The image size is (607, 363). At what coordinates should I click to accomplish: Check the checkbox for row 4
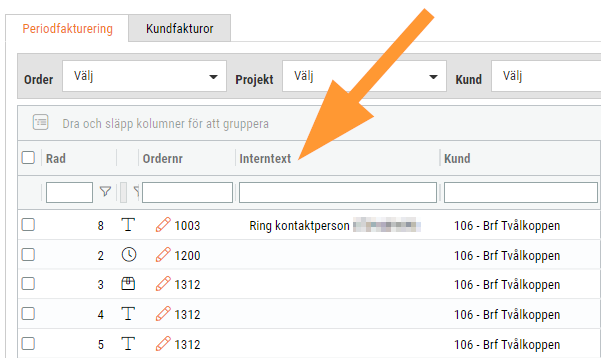pos(28,313)
